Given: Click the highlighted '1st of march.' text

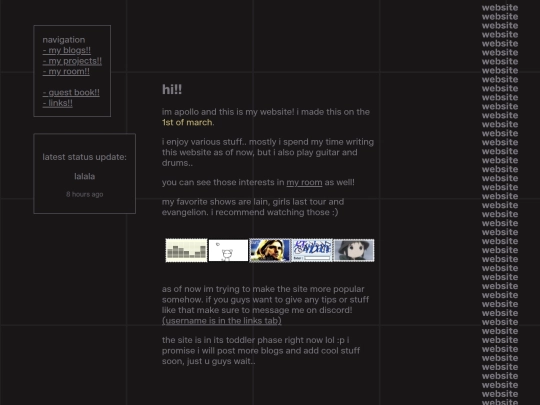Looking at the screenshot, I should [188, 123].
